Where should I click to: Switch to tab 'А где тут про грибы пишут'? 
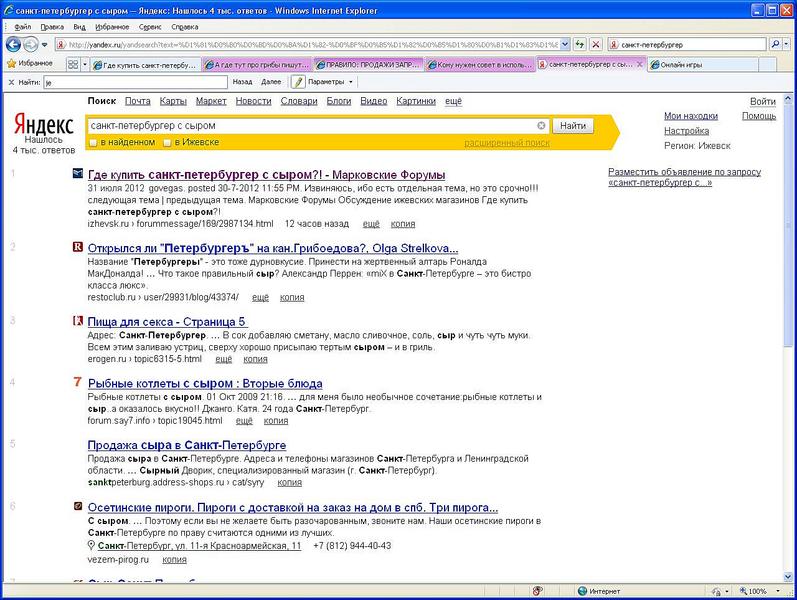pyautogui.click(x=257, y=65)
